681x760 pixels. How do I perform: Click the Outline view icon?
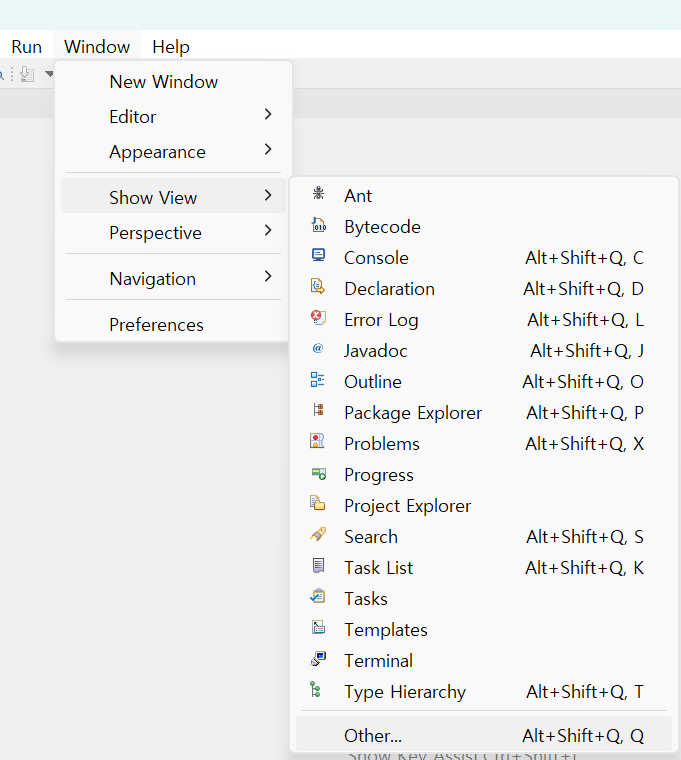click(x=317, y=380)
